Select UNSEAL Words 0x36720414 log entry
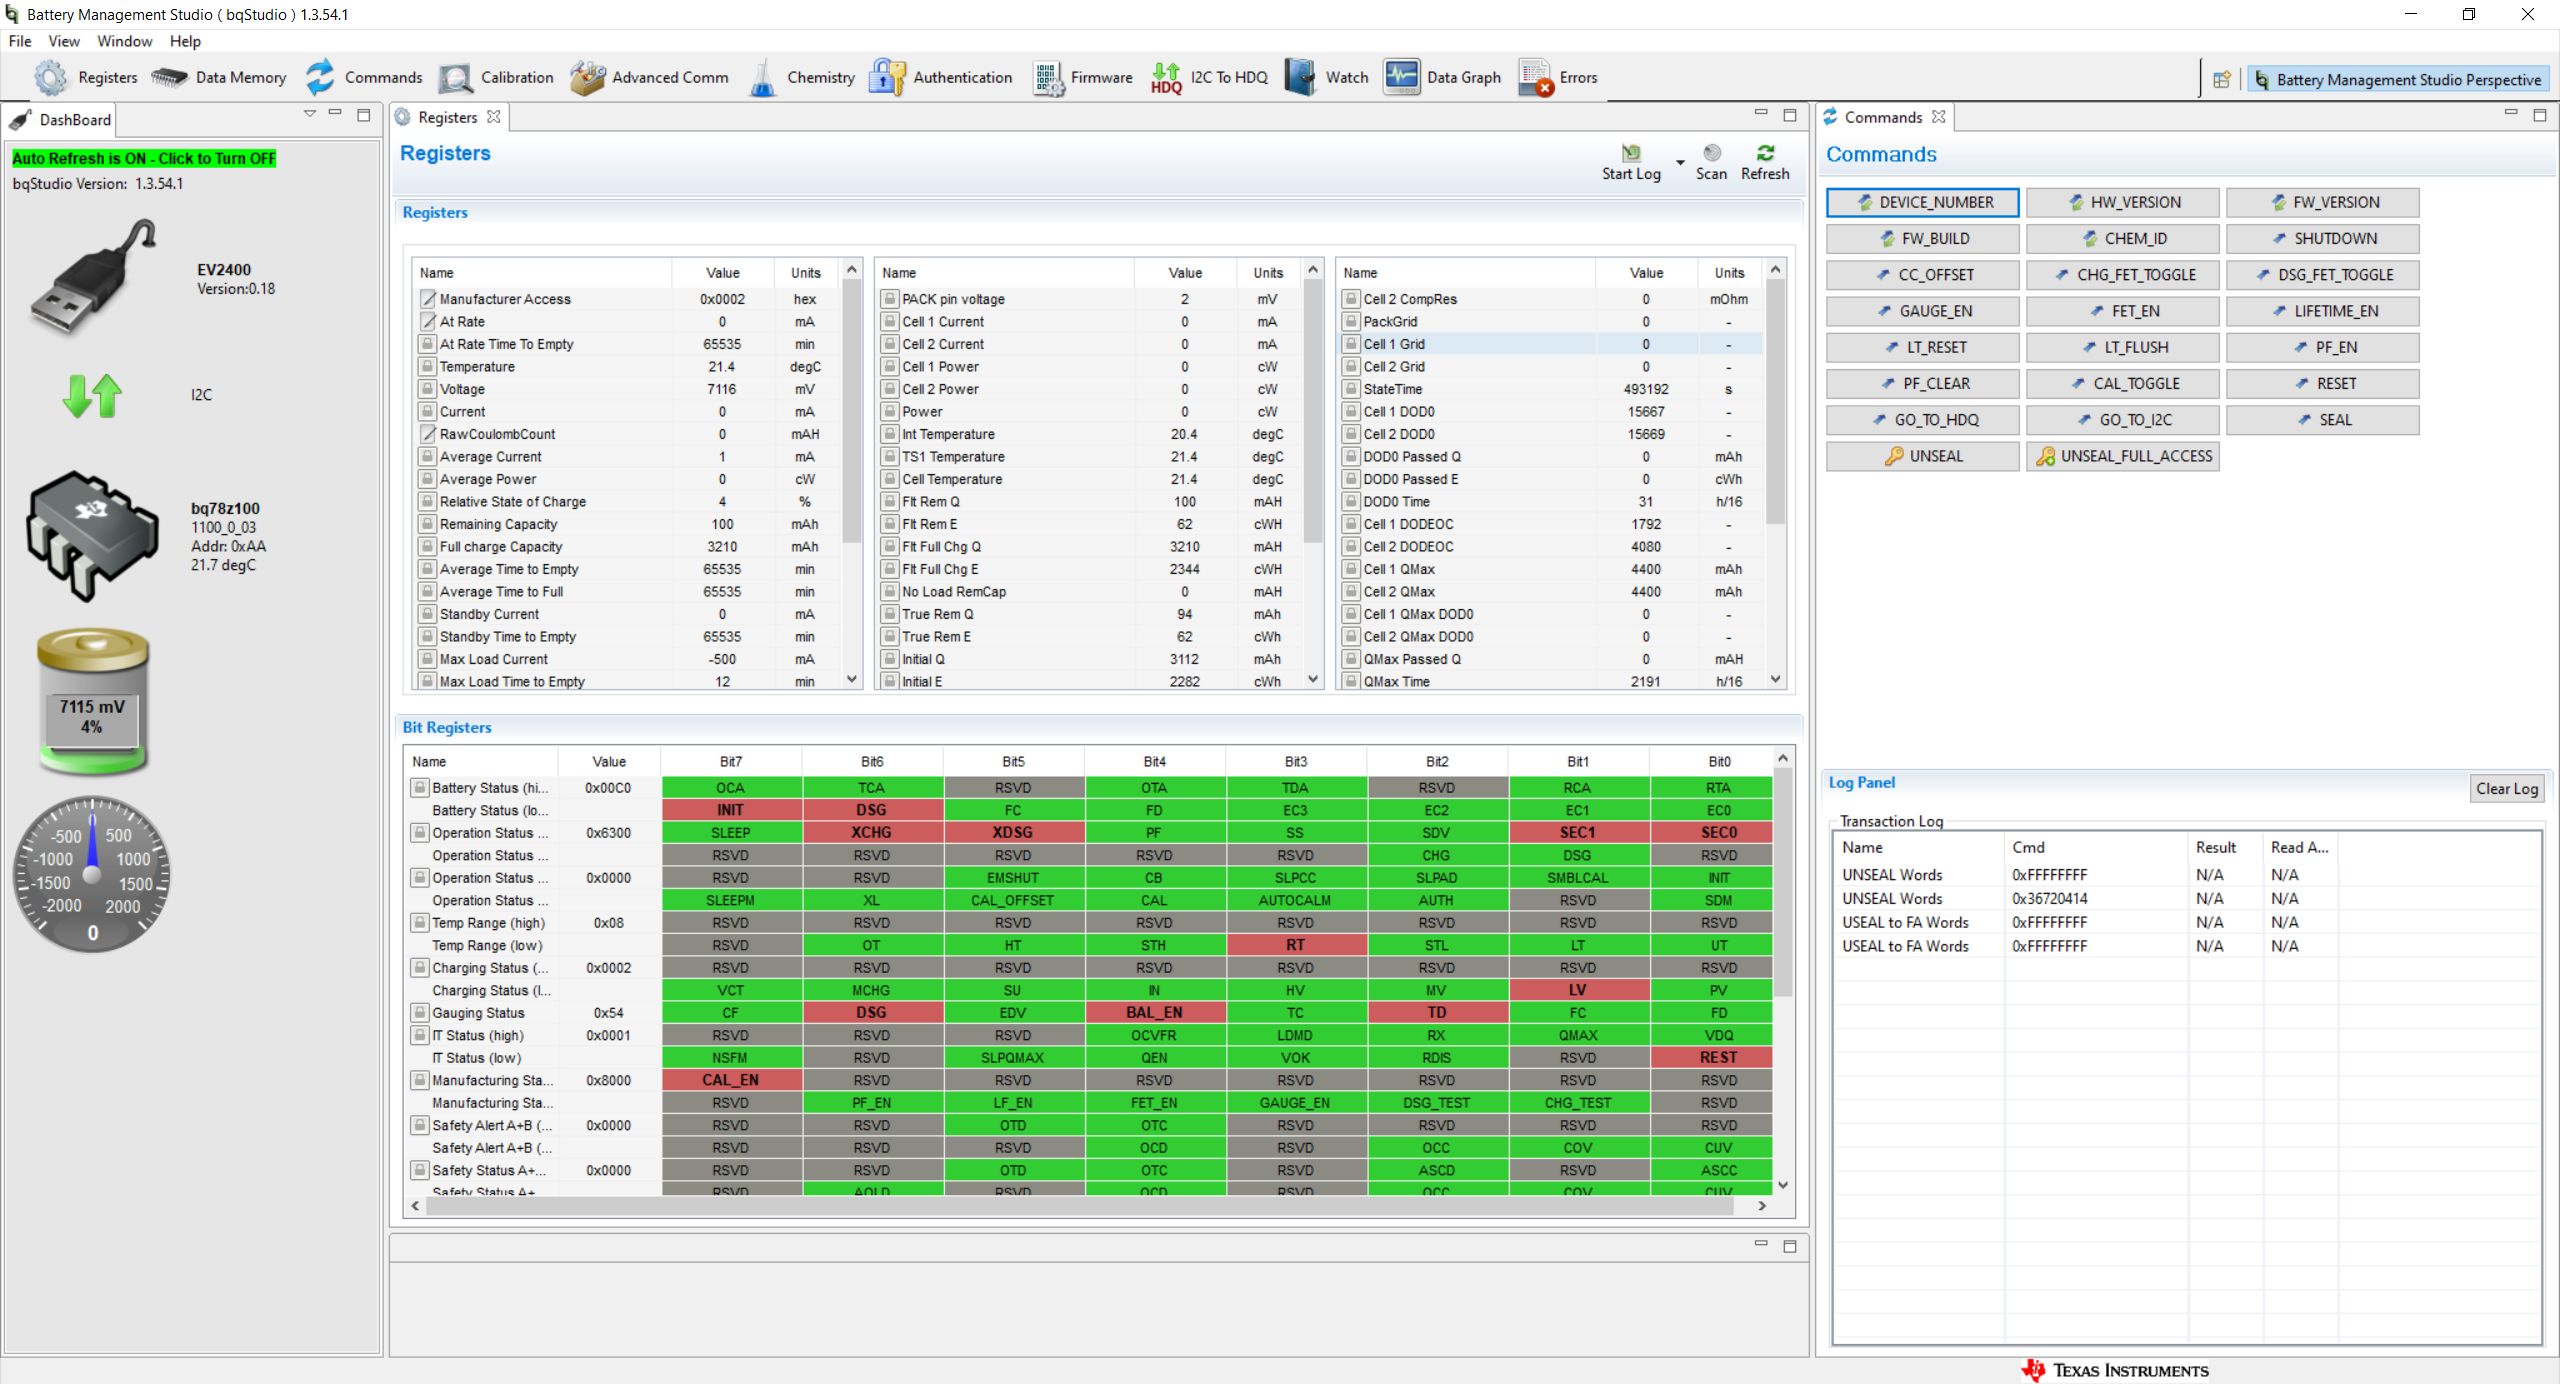Screen dimensions: 2560x1384 2186,898
